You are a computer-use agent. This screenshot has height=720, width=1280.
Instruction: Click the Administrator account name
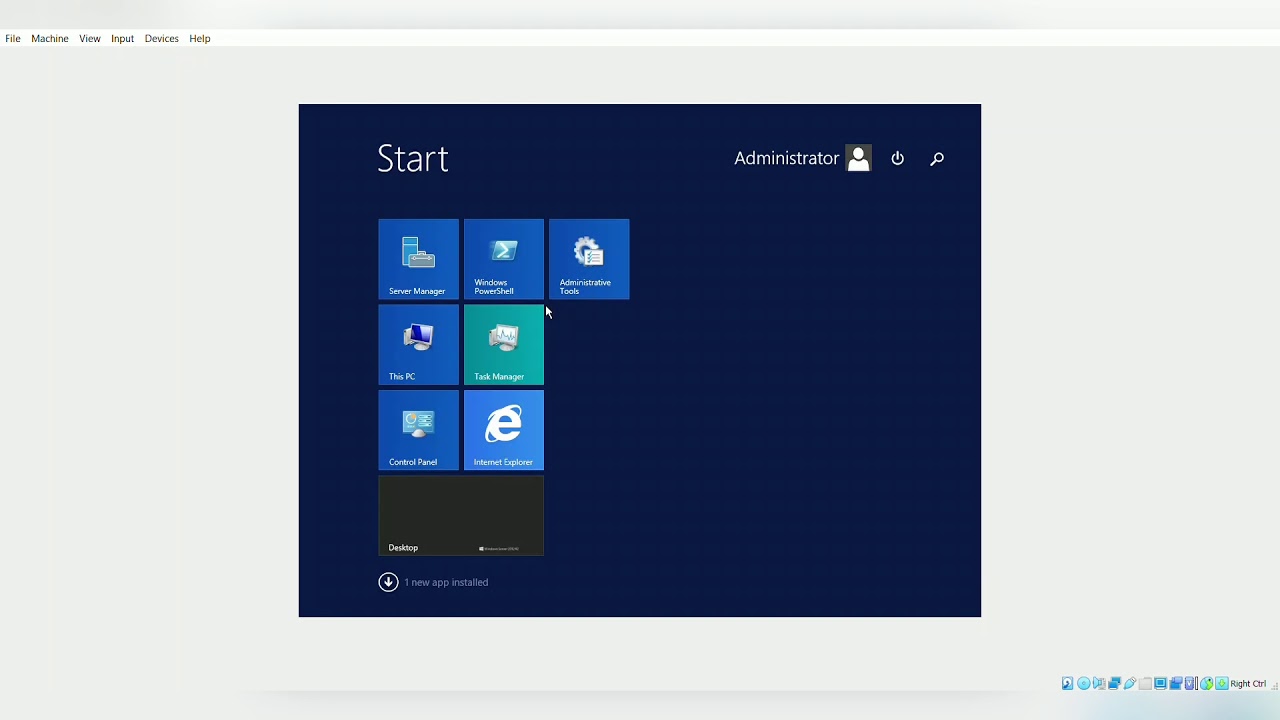pos(786,158)
